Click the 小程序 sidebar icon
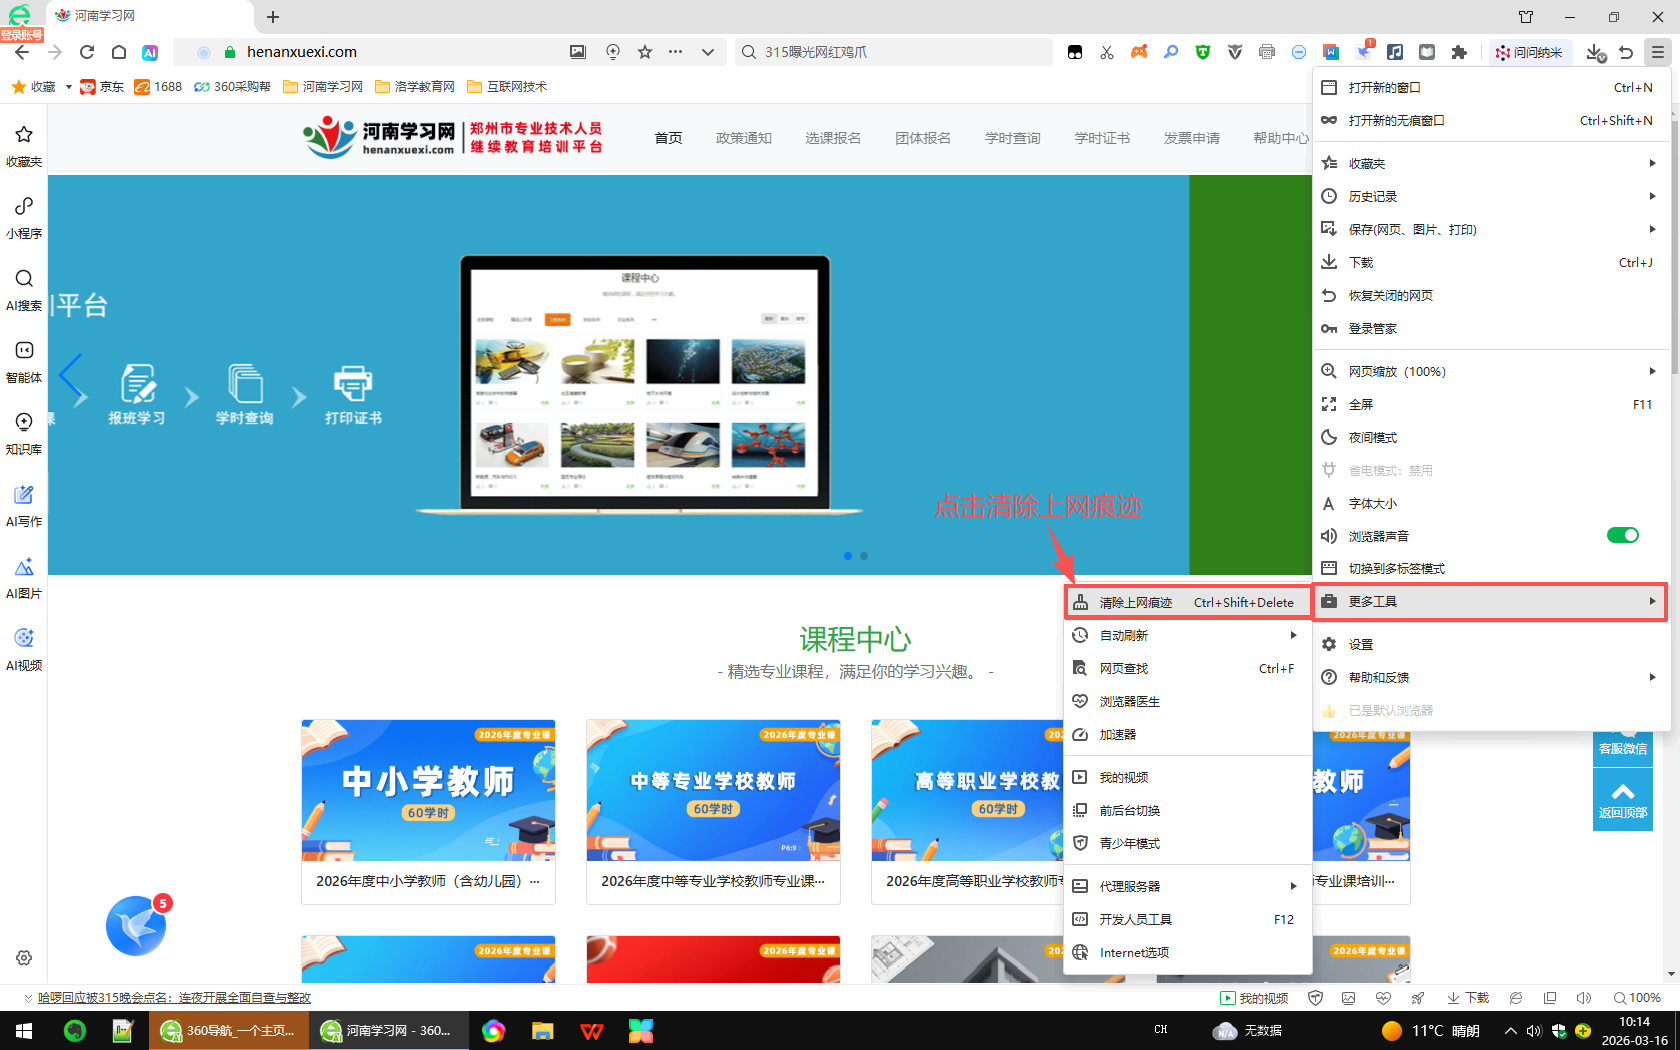The image size is (1680, 1050). [x=24, y=217]
